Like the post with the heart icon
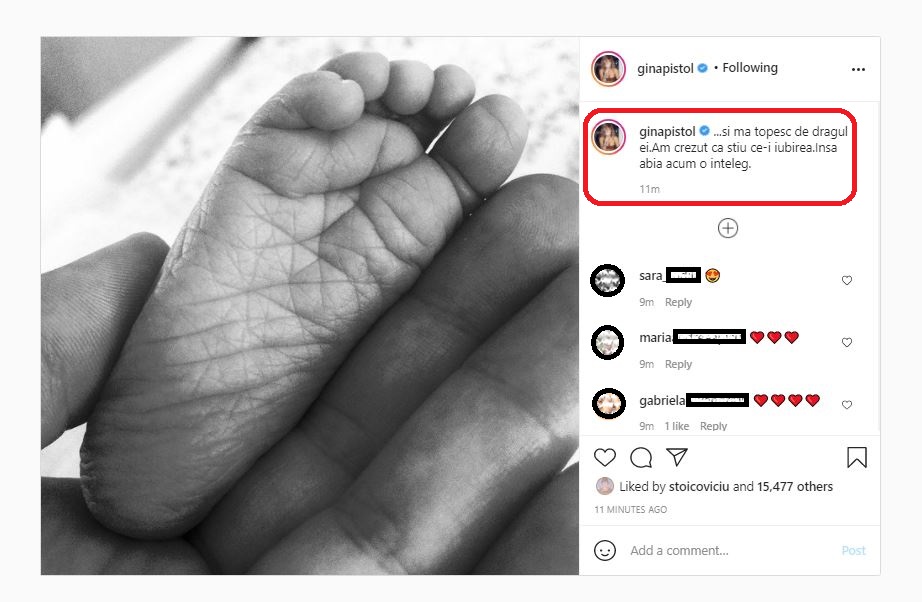The width and height of the screenshot is (922, 602). click(x=605, y=458)
